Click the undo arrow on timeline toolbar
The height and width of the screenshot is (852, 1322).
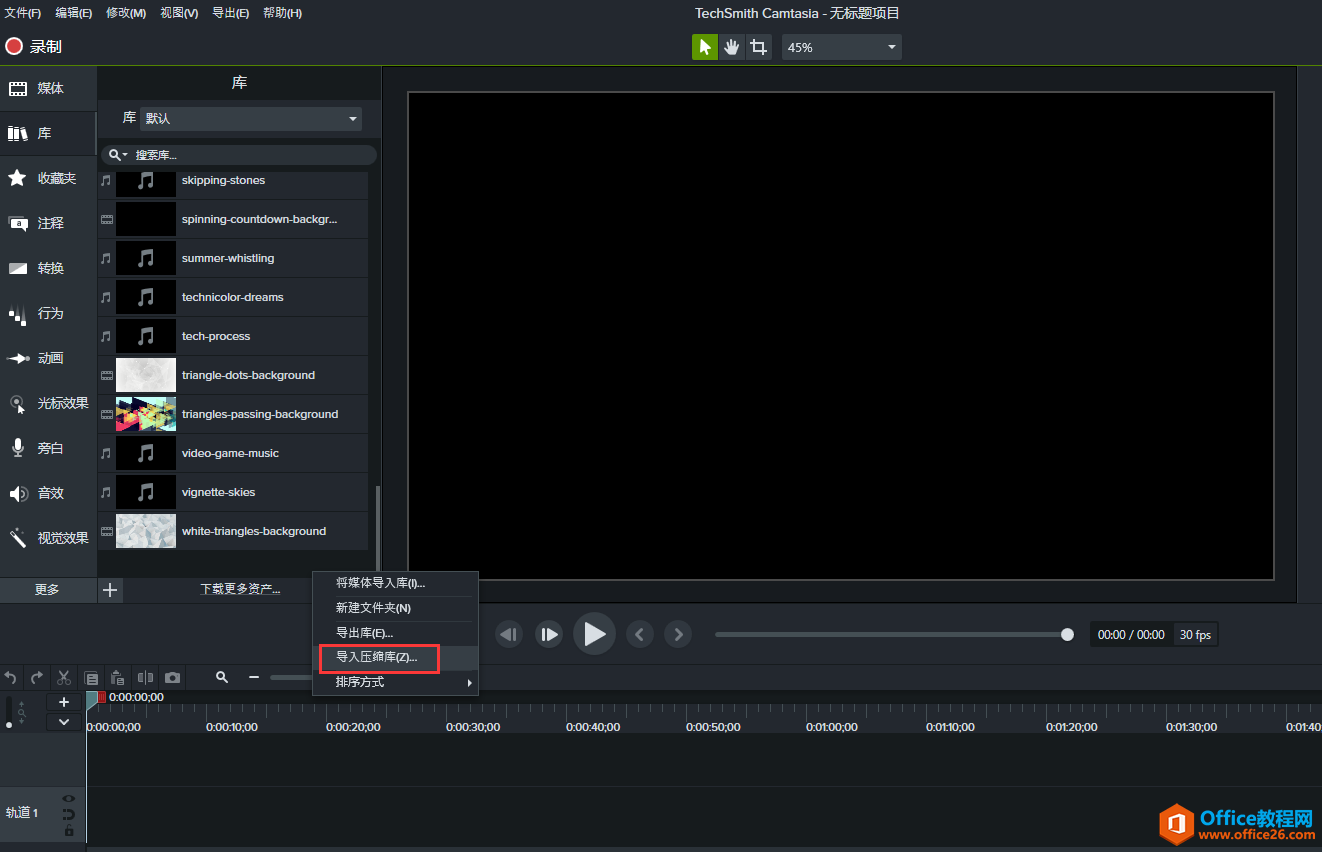click(11, 678)
